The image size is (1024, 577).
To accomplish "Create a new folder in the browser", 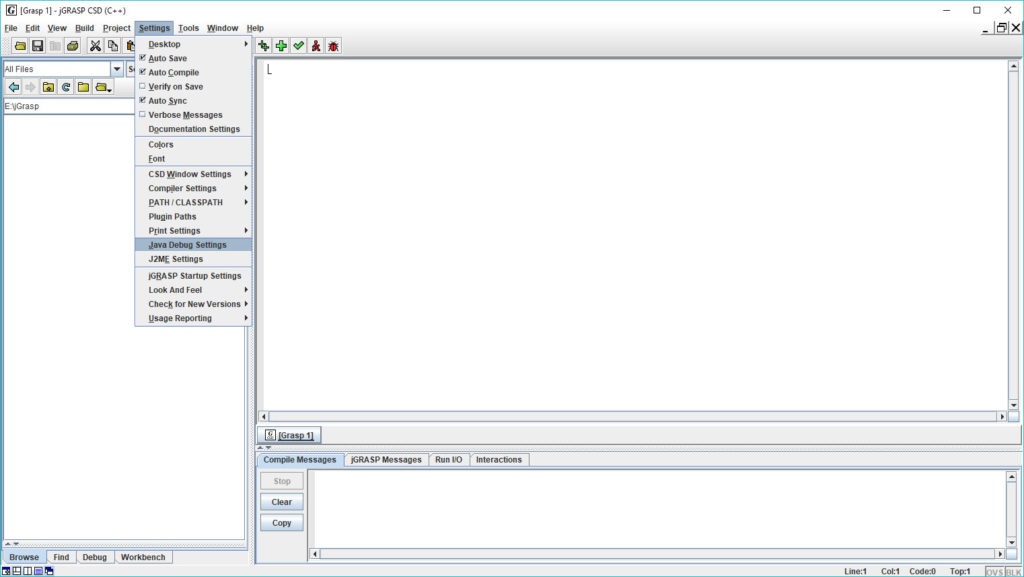I will tap(84, 87).
